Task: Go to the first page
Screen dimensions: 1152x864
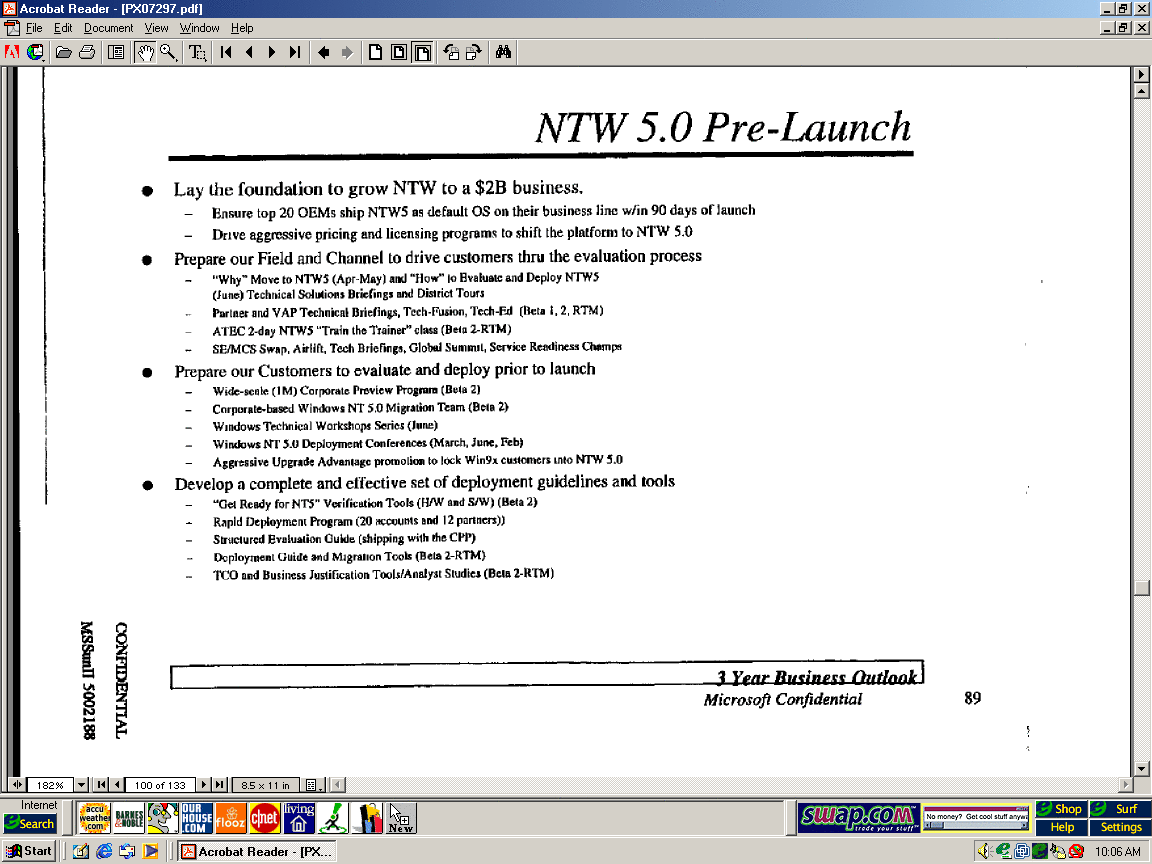Action: 227,52
